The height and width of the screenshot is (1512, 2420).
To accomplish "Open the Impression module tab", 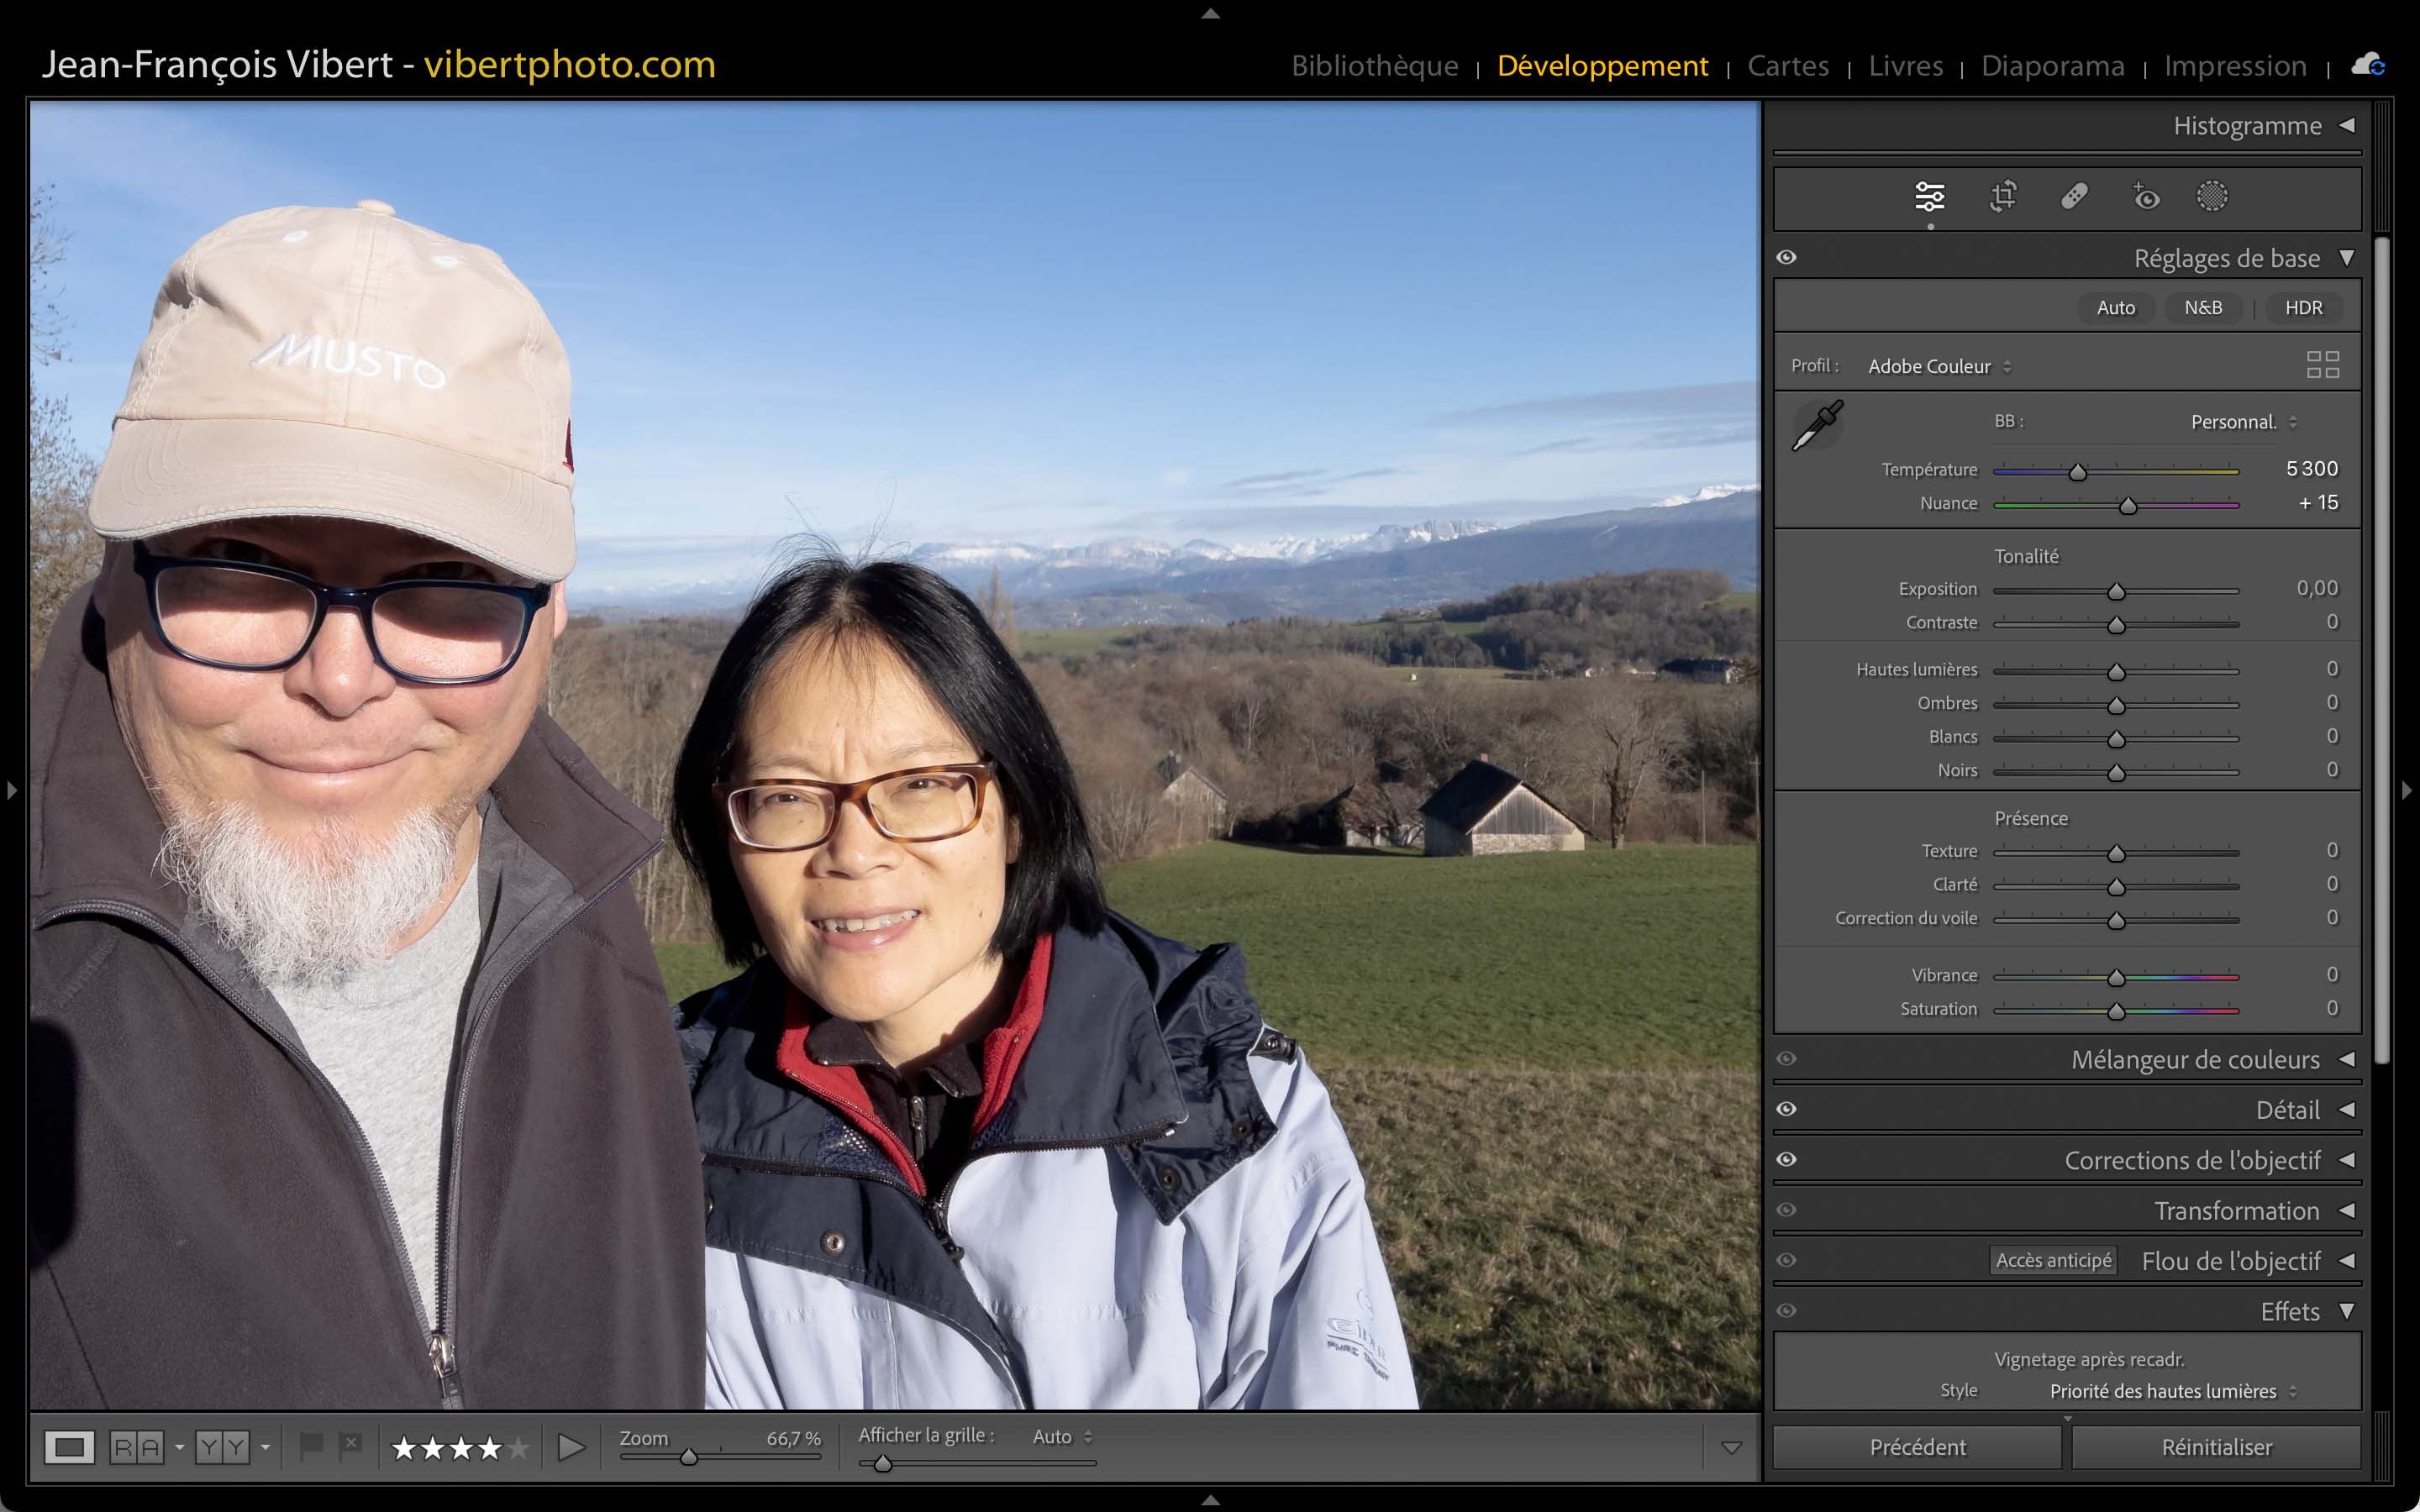I will tap(2235, 66).
